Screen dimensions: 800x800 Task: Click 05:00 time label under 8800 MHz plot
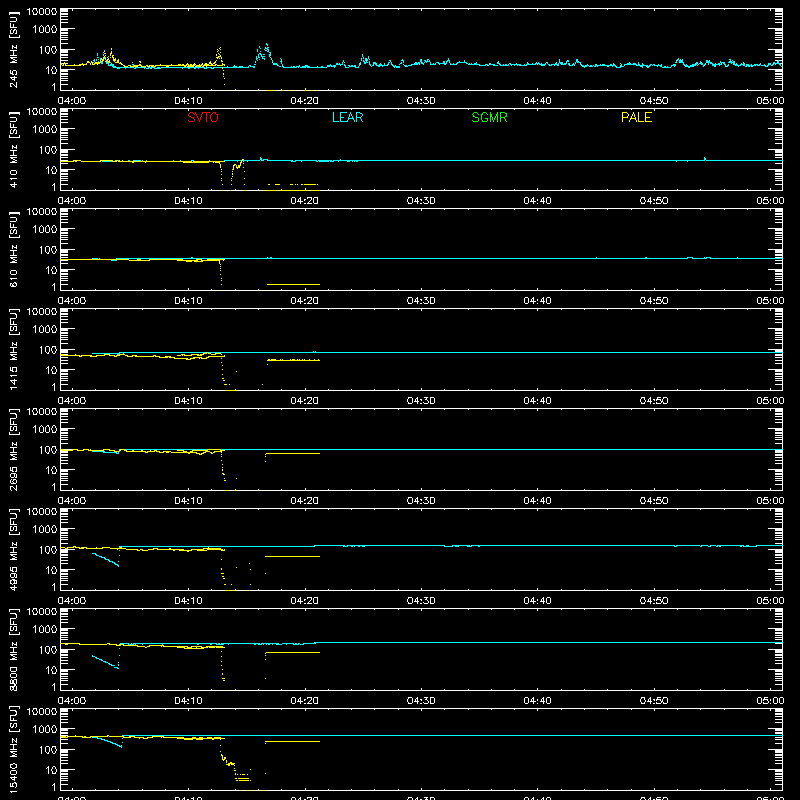click(770, 701)
